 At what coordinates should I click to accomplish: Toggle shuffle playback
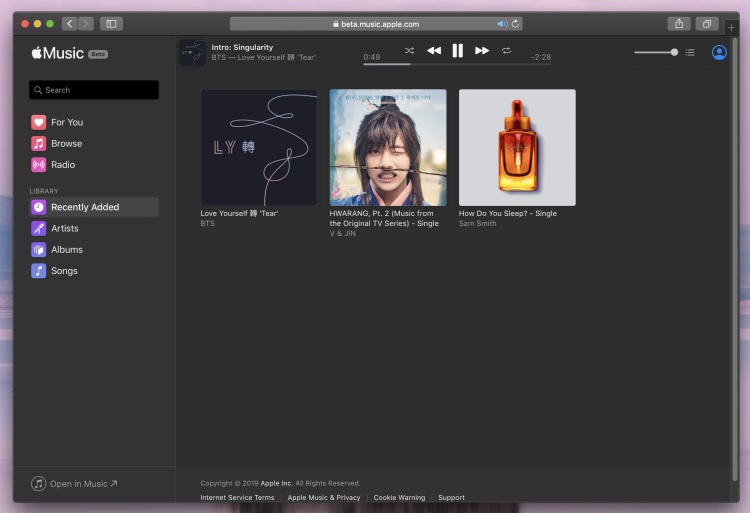(409, 50)
